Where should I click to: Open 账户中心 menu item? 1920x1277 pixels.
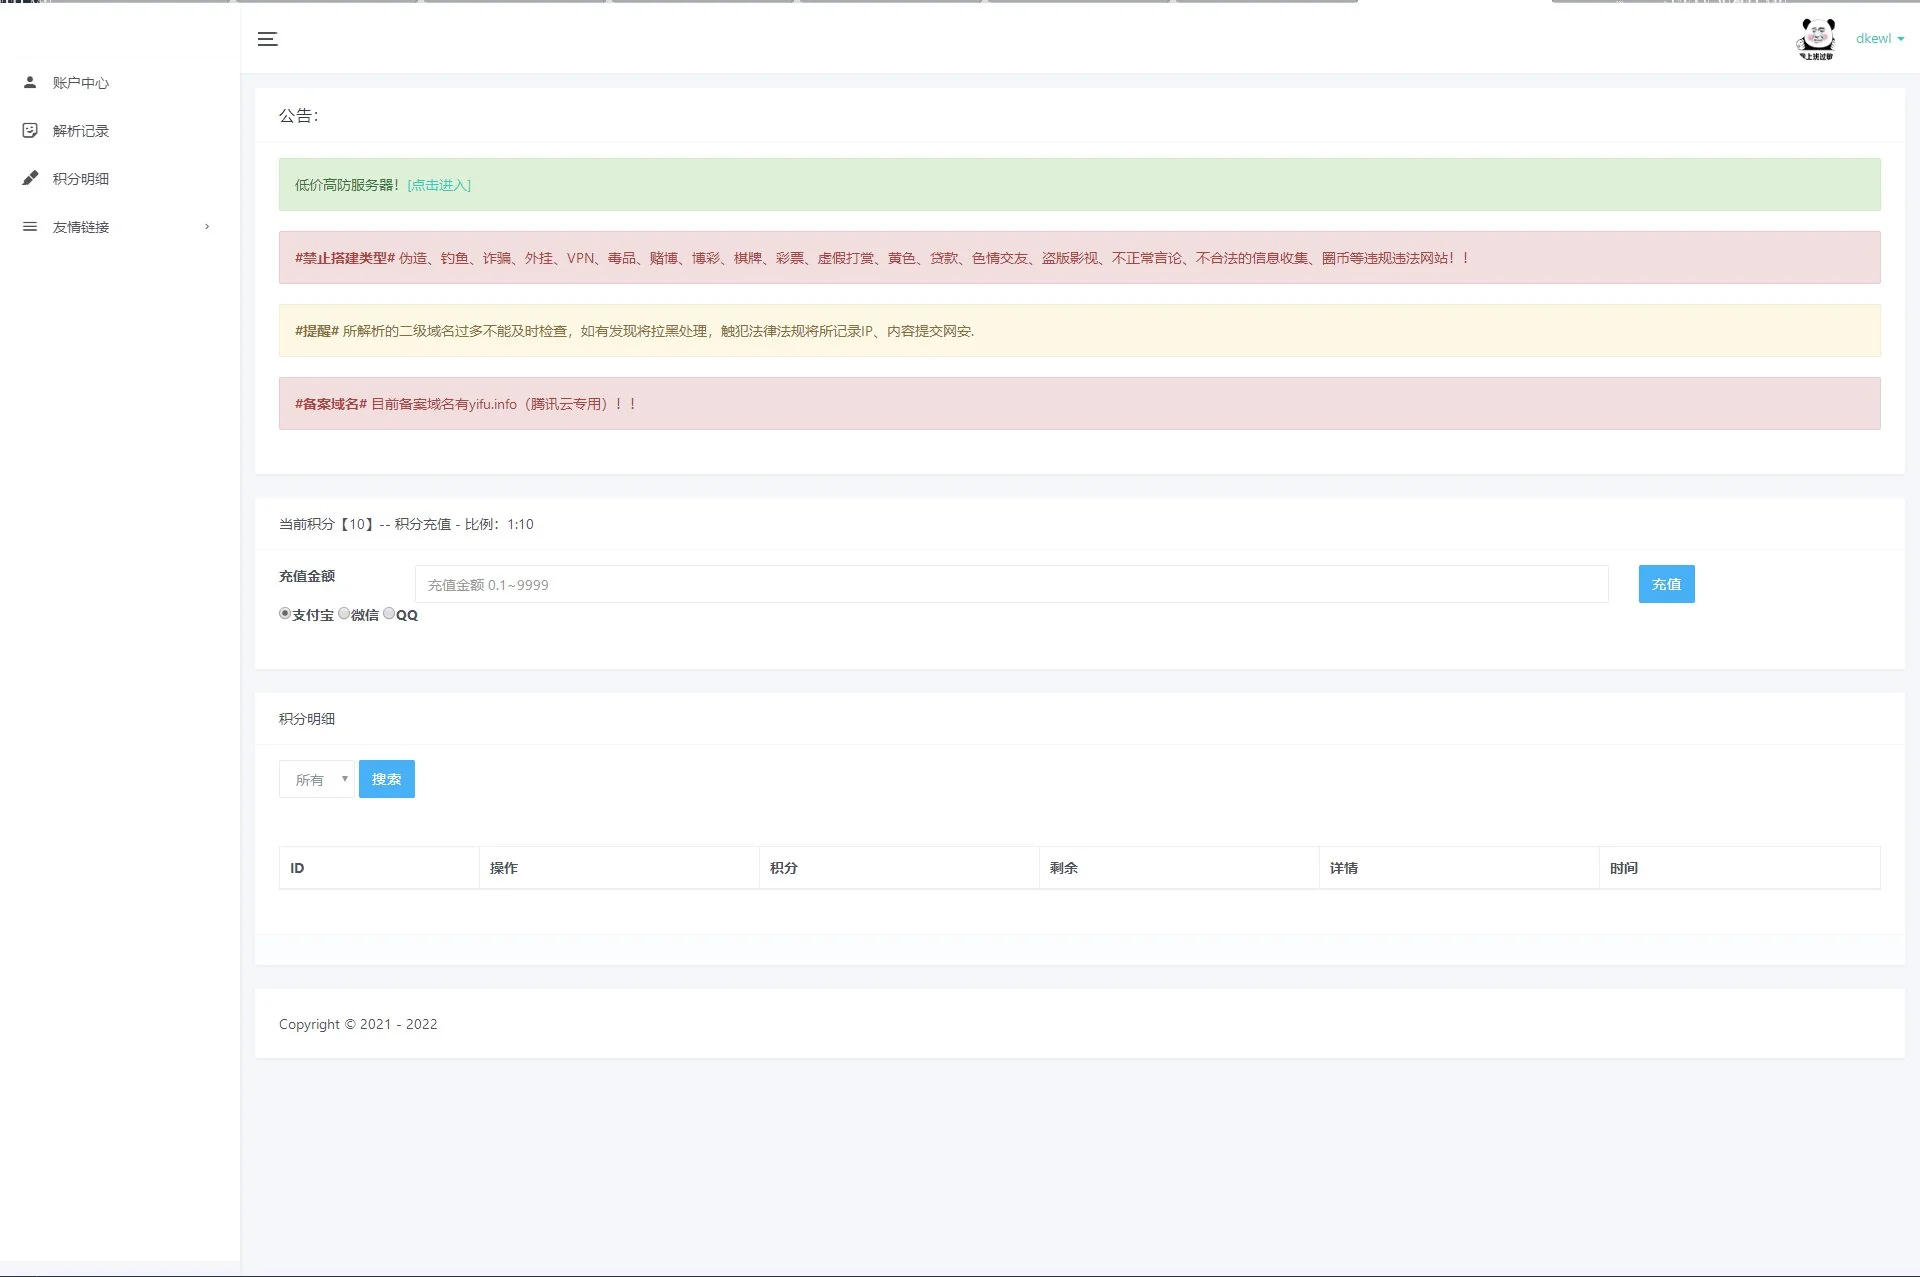click(81, 83)
